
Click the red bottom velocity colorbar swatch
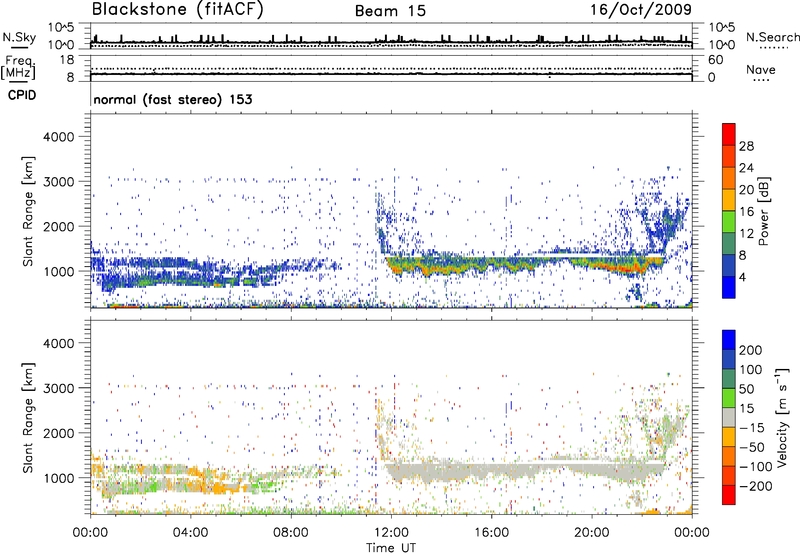[729, 495]
